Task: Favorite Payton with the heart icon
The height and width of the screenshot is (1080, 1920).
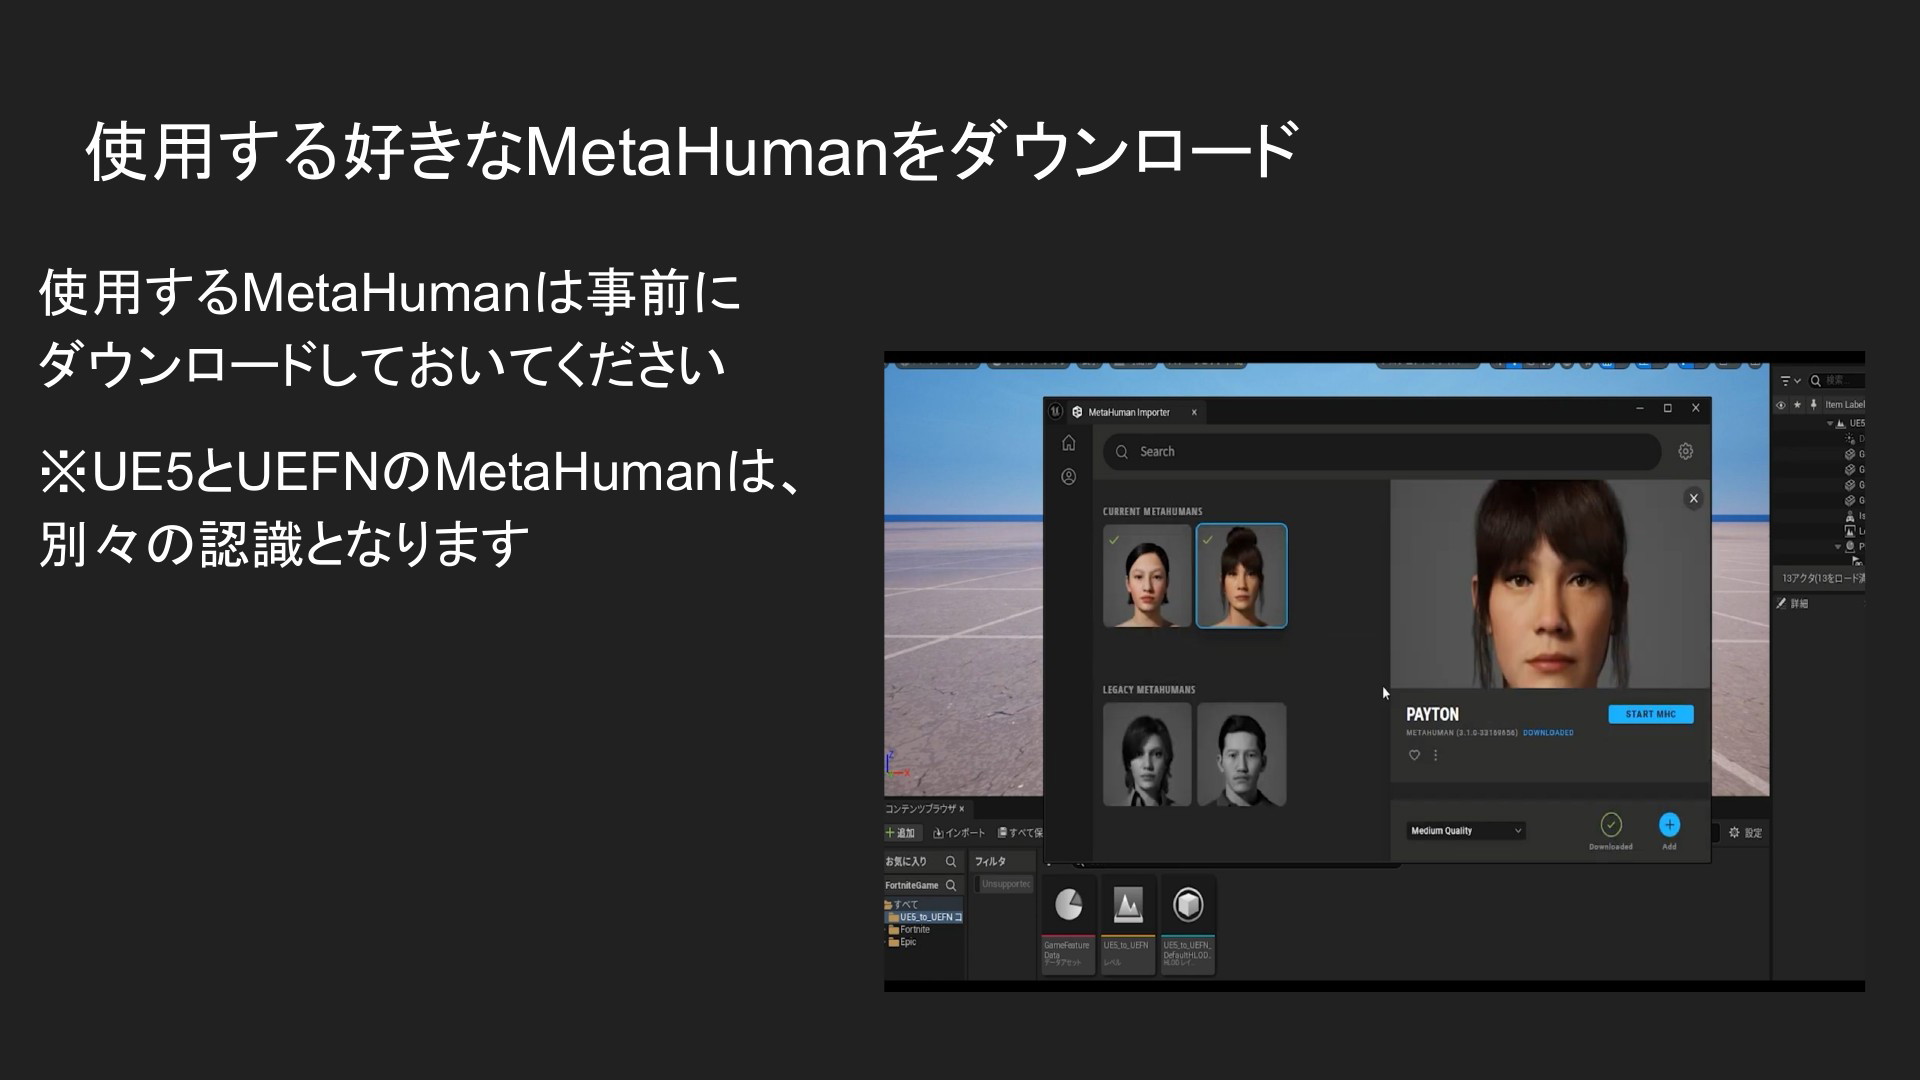Action: [x=1414, y=755]
